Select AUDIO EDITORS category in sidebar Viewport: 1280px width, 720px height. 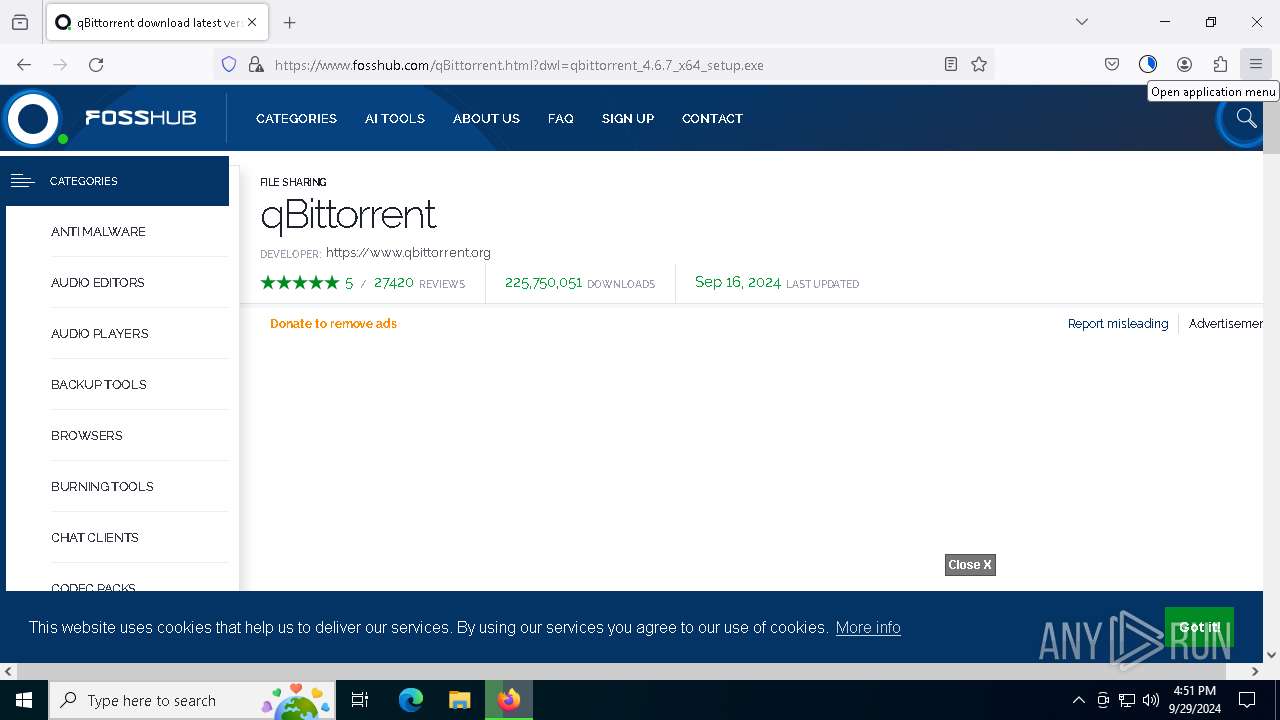(x=98, y=282)
